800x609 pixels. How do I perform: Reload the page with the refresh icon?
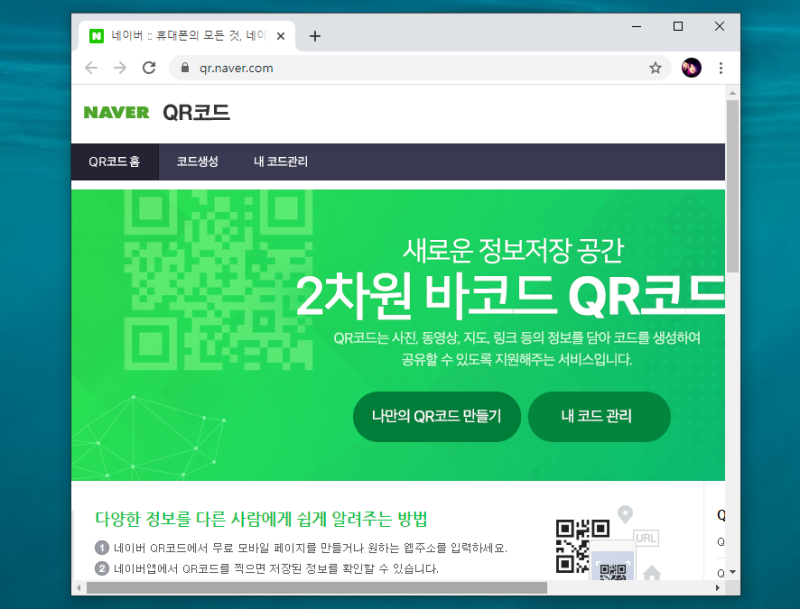coord(149,68)
